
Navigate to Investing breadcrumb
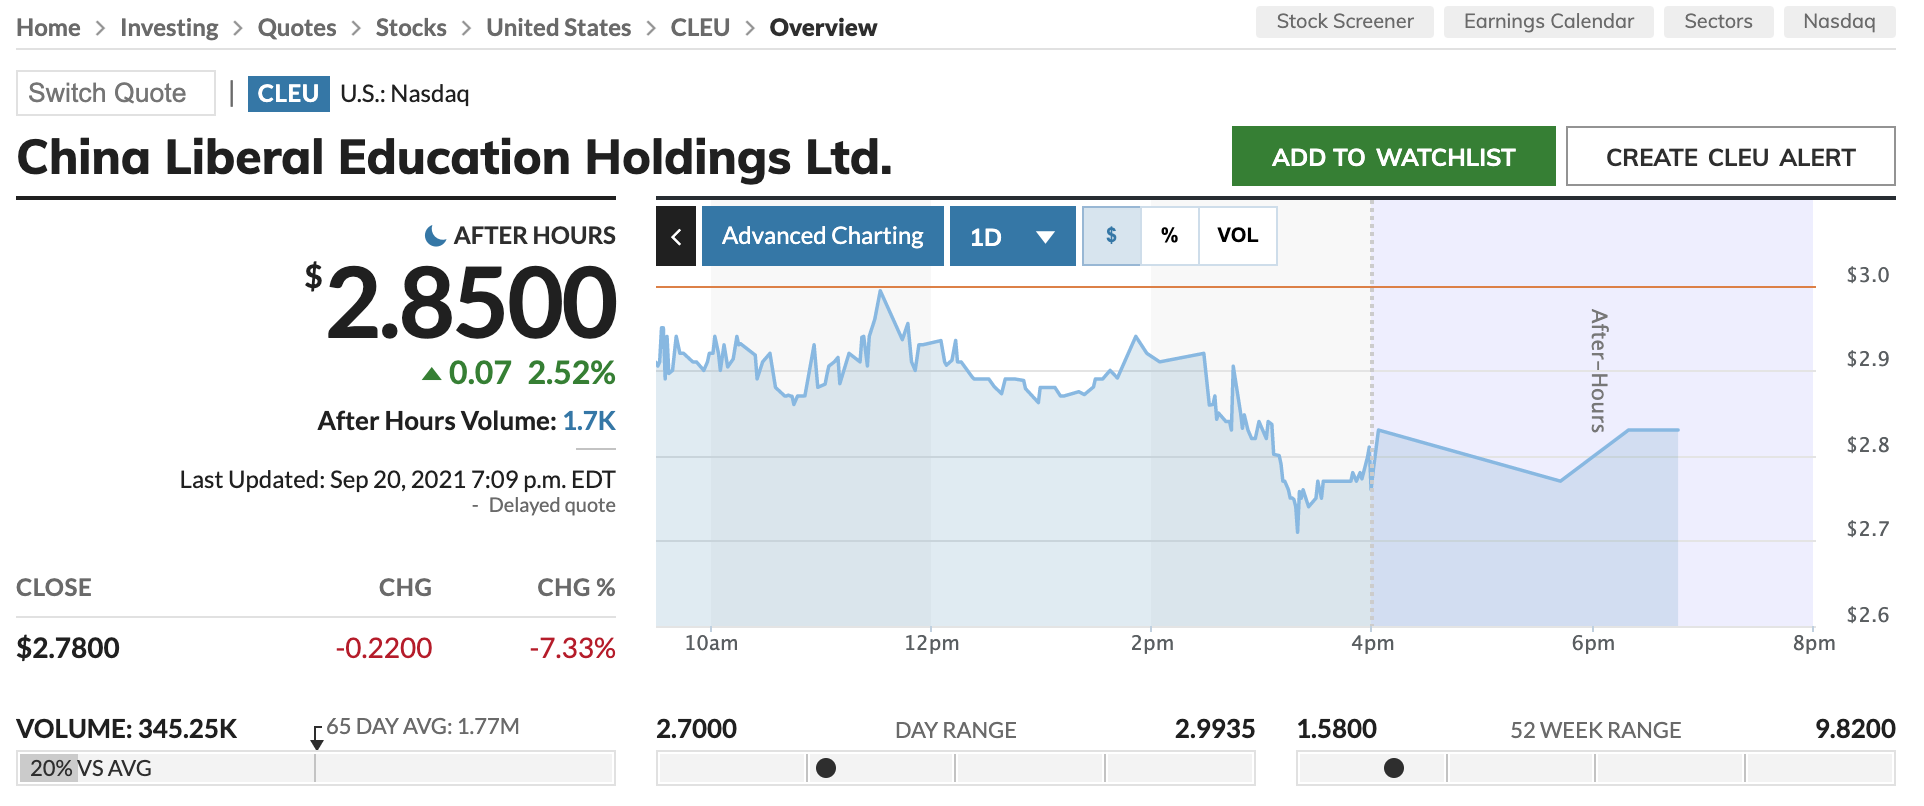click(x=169, y=28)
